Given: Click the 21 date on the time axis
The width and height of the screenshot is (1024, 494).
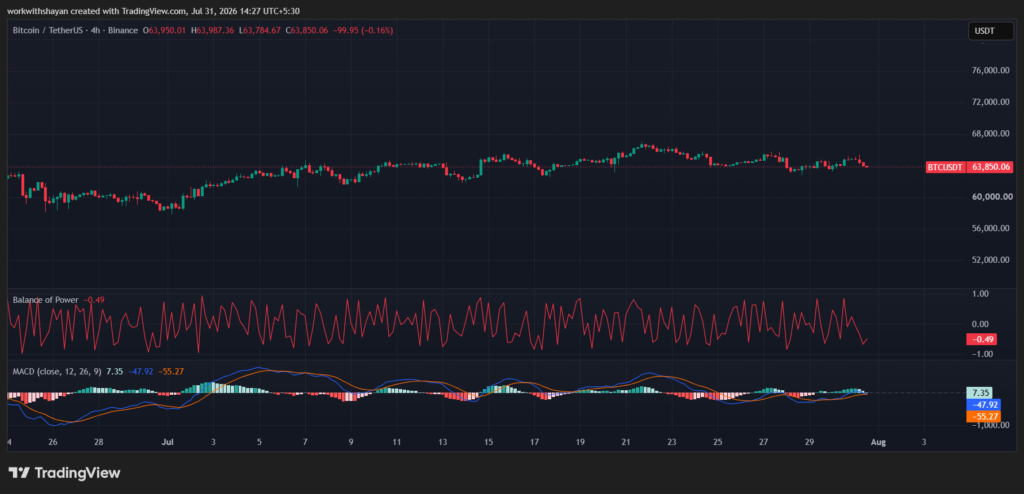Looking at the screenshot, I should tap(626, 442).
